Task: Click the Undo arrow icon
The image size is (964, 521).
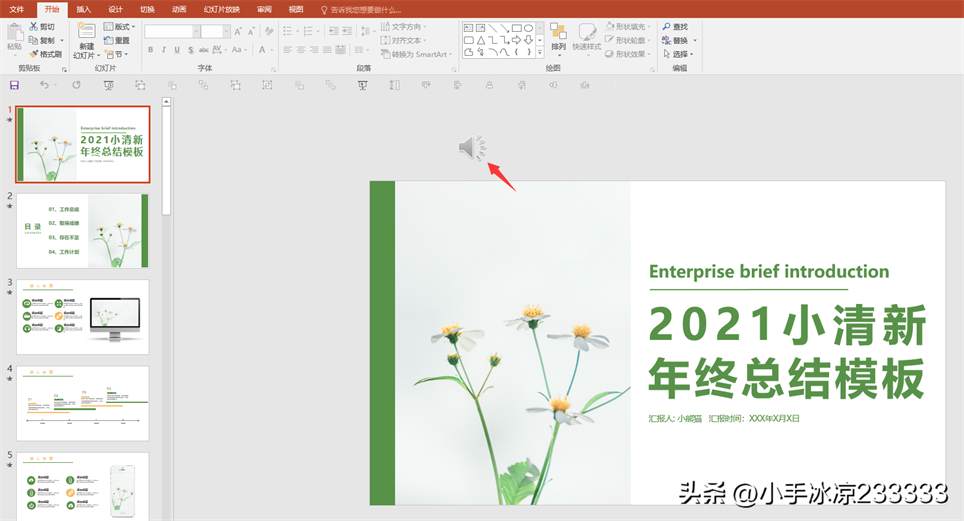Action: [x=44, y=86]
